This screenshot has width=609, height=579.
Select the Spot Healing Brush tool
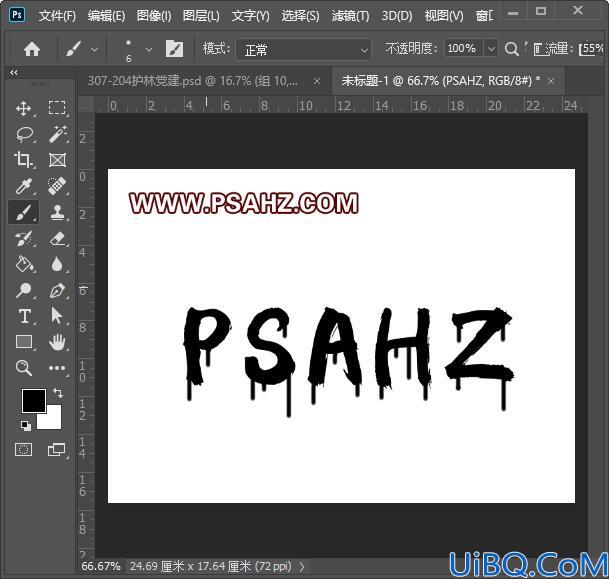[x=57, y=186]
